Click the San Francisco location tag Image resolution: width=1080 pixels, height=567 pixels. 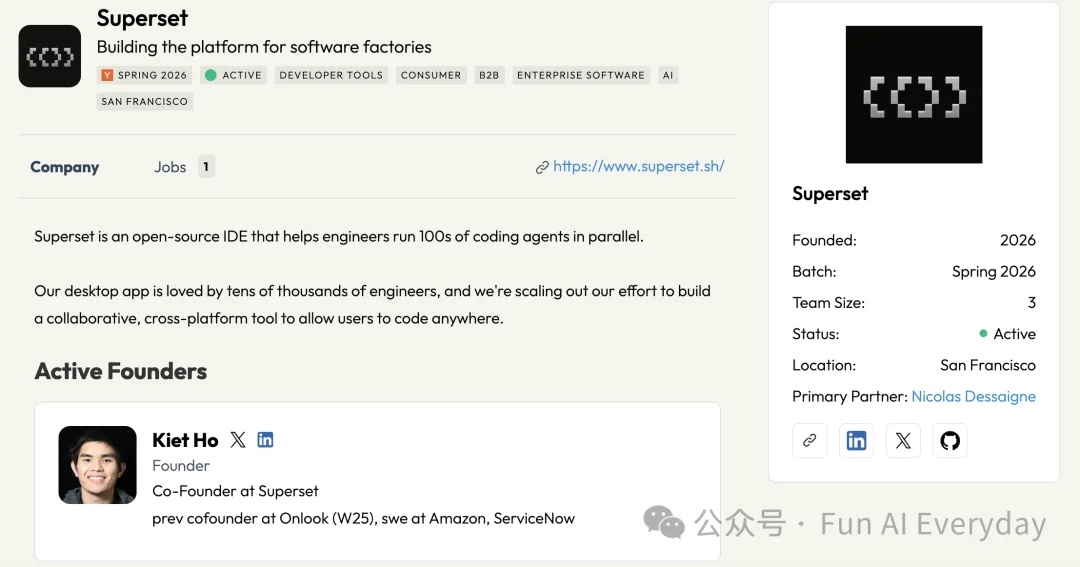click(x=145, y=101)
